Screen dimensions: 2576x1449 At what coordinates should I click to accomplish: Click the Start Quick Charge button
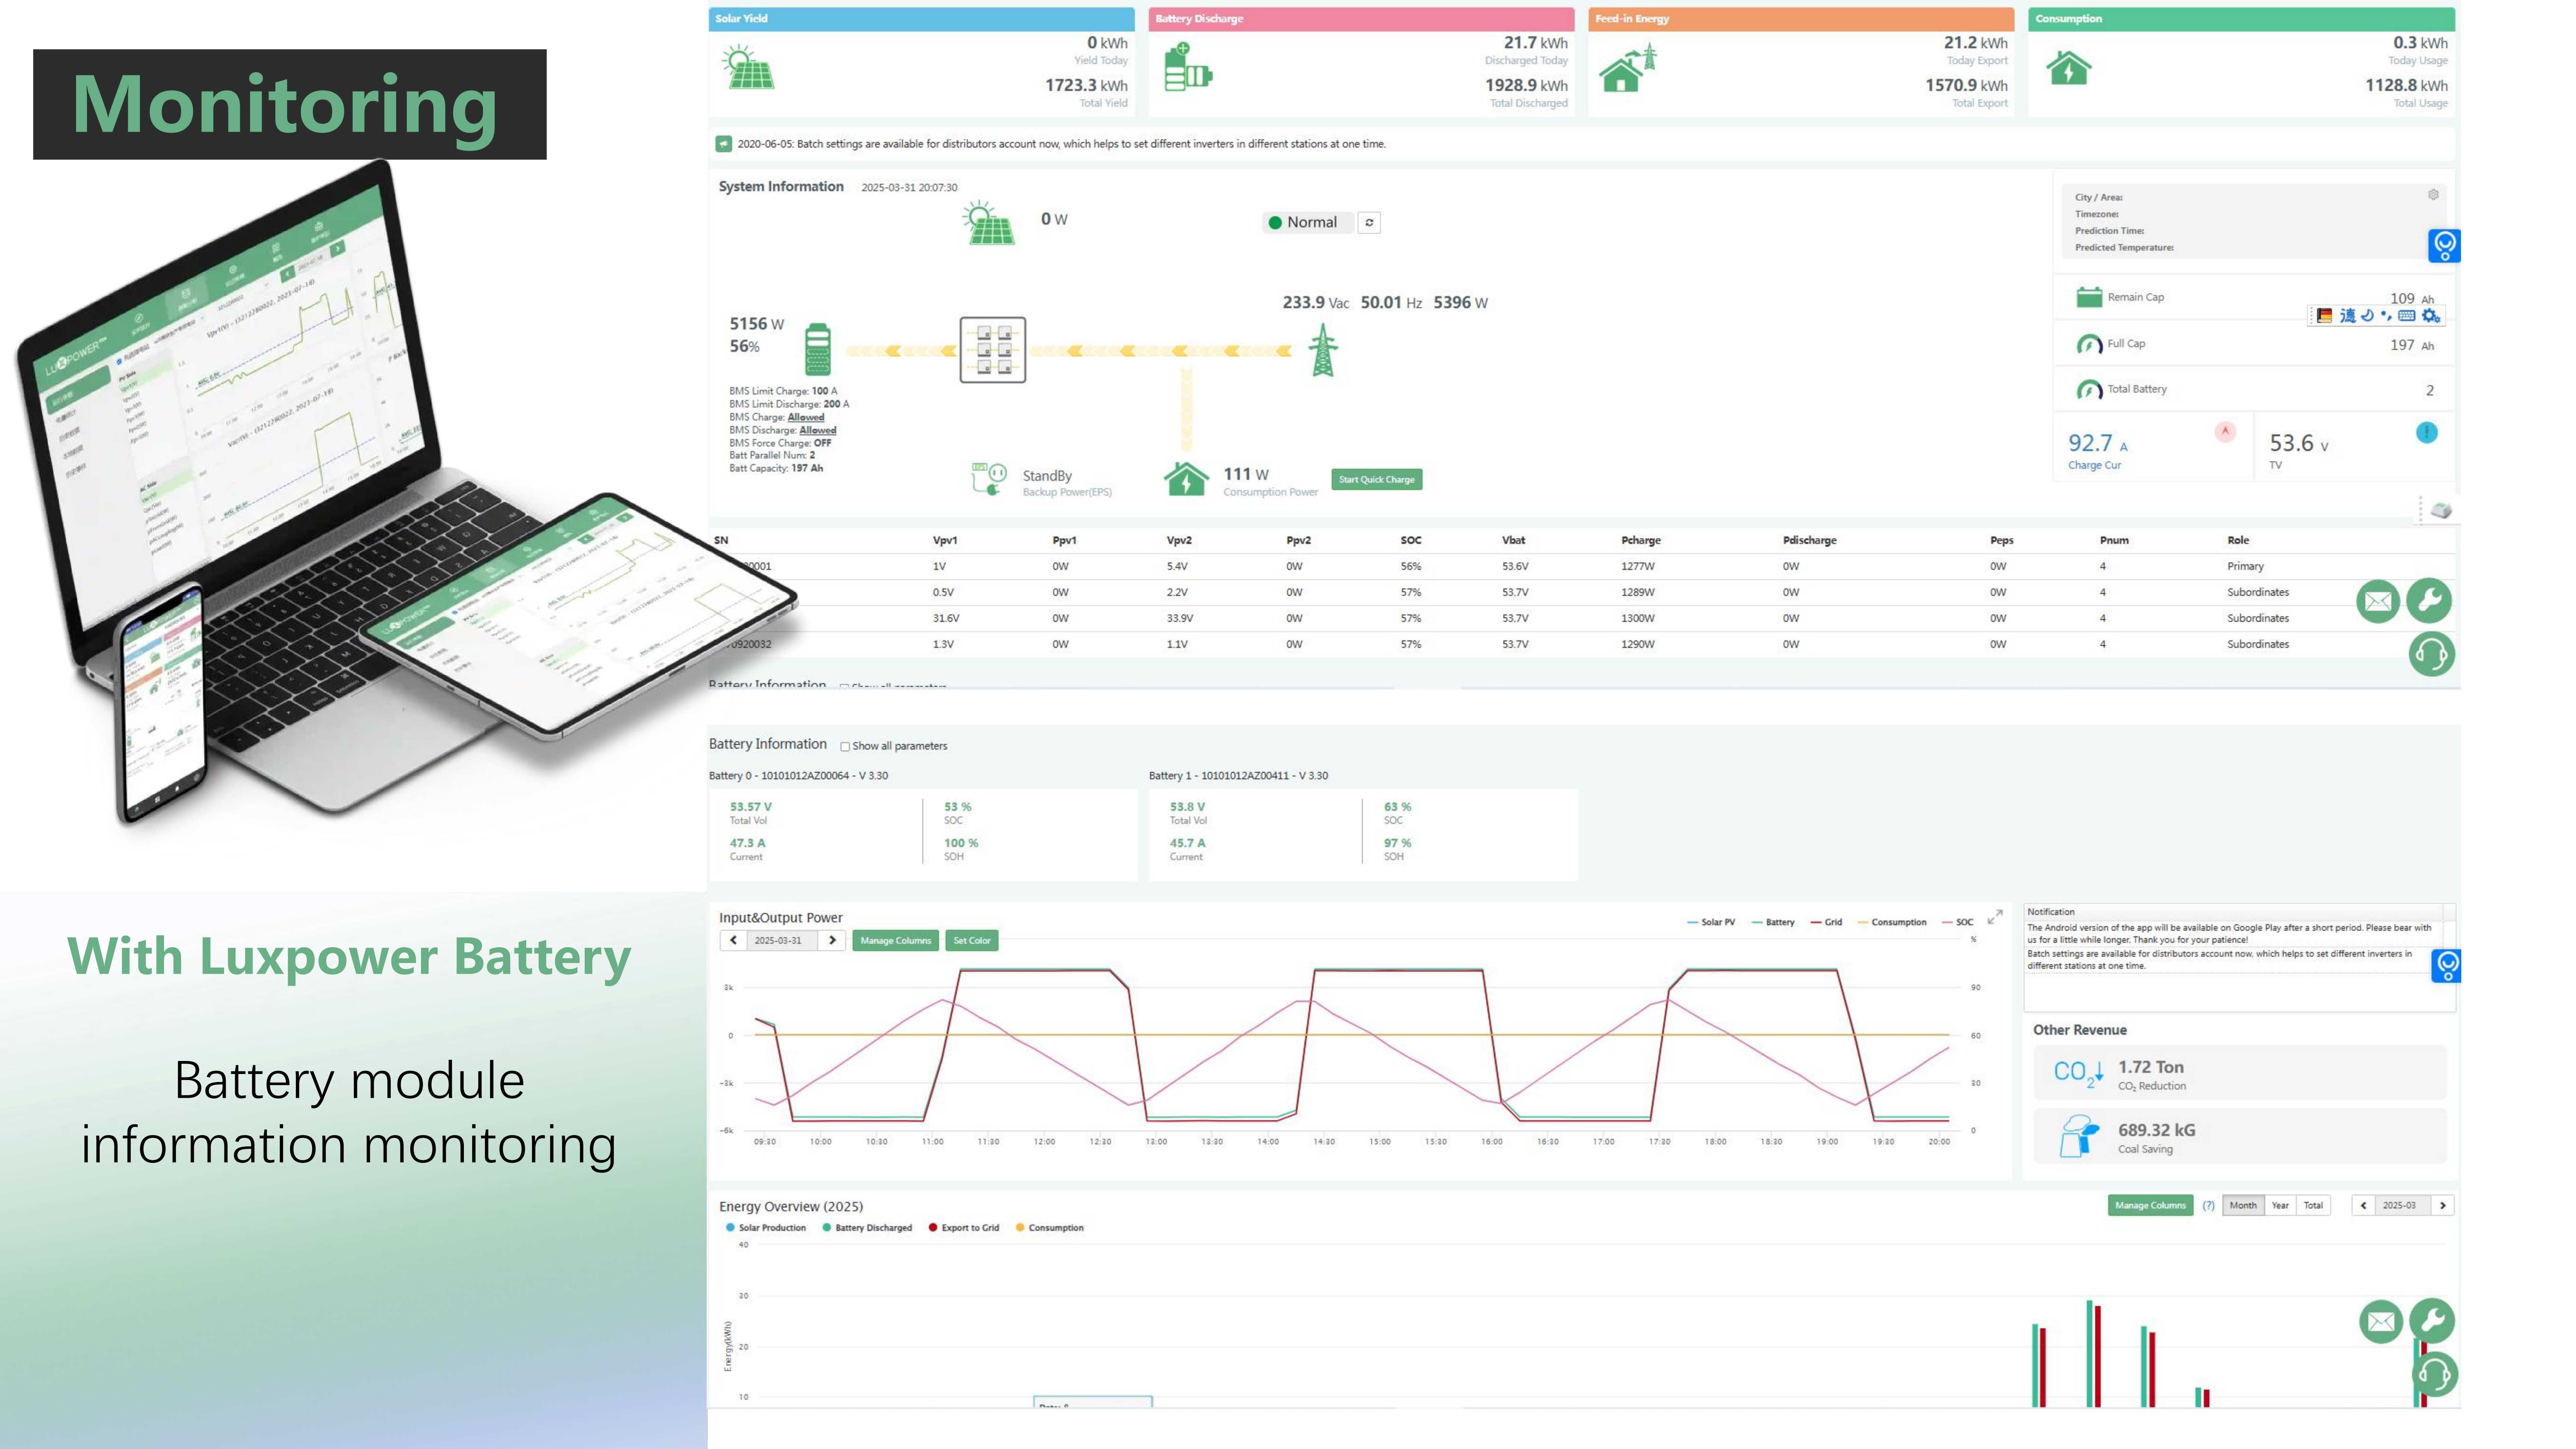(x=1376, y=480)
